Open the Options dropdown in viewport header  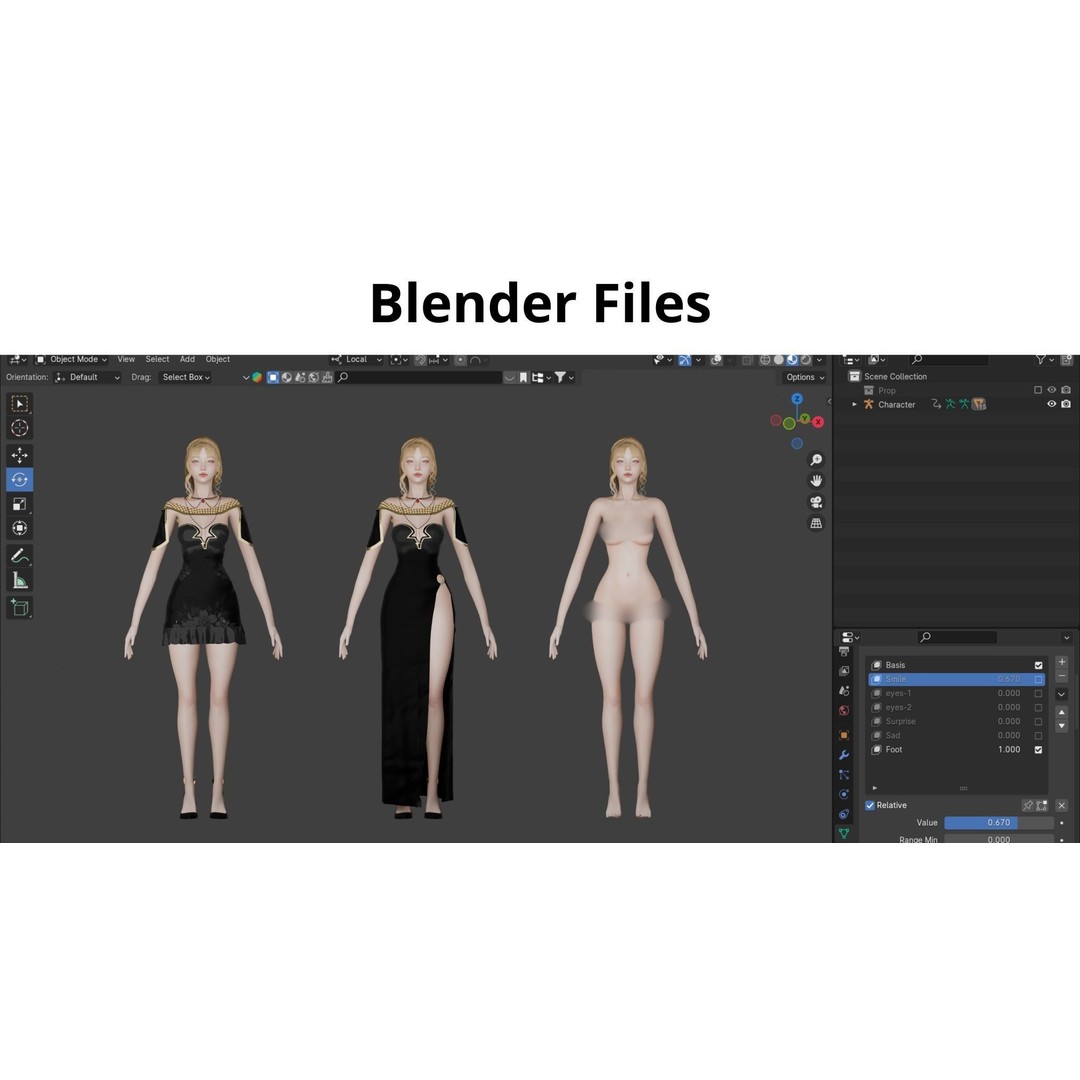[x=804, y=377]
